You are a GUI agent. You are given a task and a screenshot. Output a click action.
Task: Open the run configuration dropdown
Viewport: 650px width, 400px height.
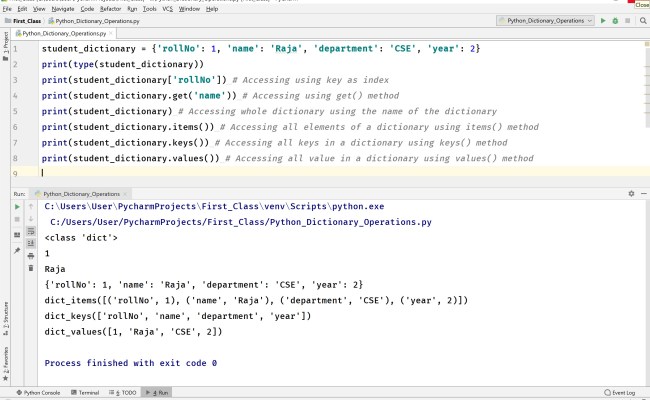click(545, 21)
